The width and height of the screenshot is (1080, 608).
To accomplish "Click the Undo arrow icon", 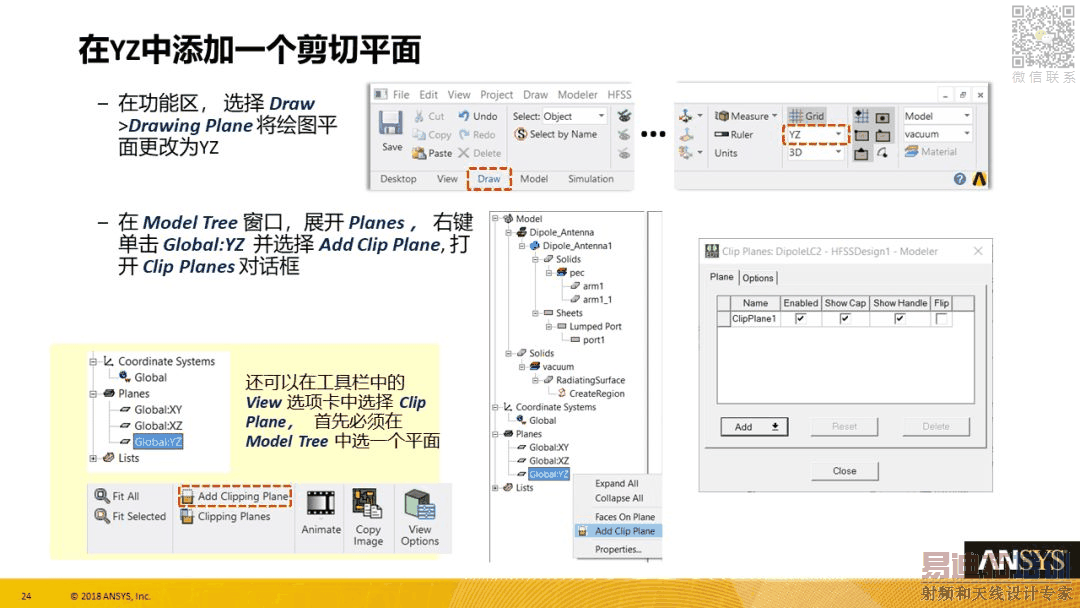I will click(464, 116).
